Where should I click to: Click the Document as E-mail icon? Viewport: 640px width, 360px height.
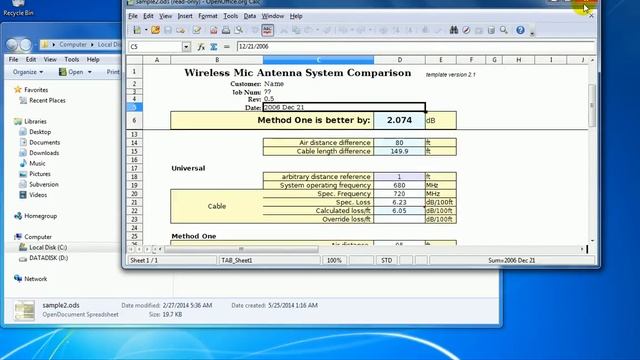point(180,30)
